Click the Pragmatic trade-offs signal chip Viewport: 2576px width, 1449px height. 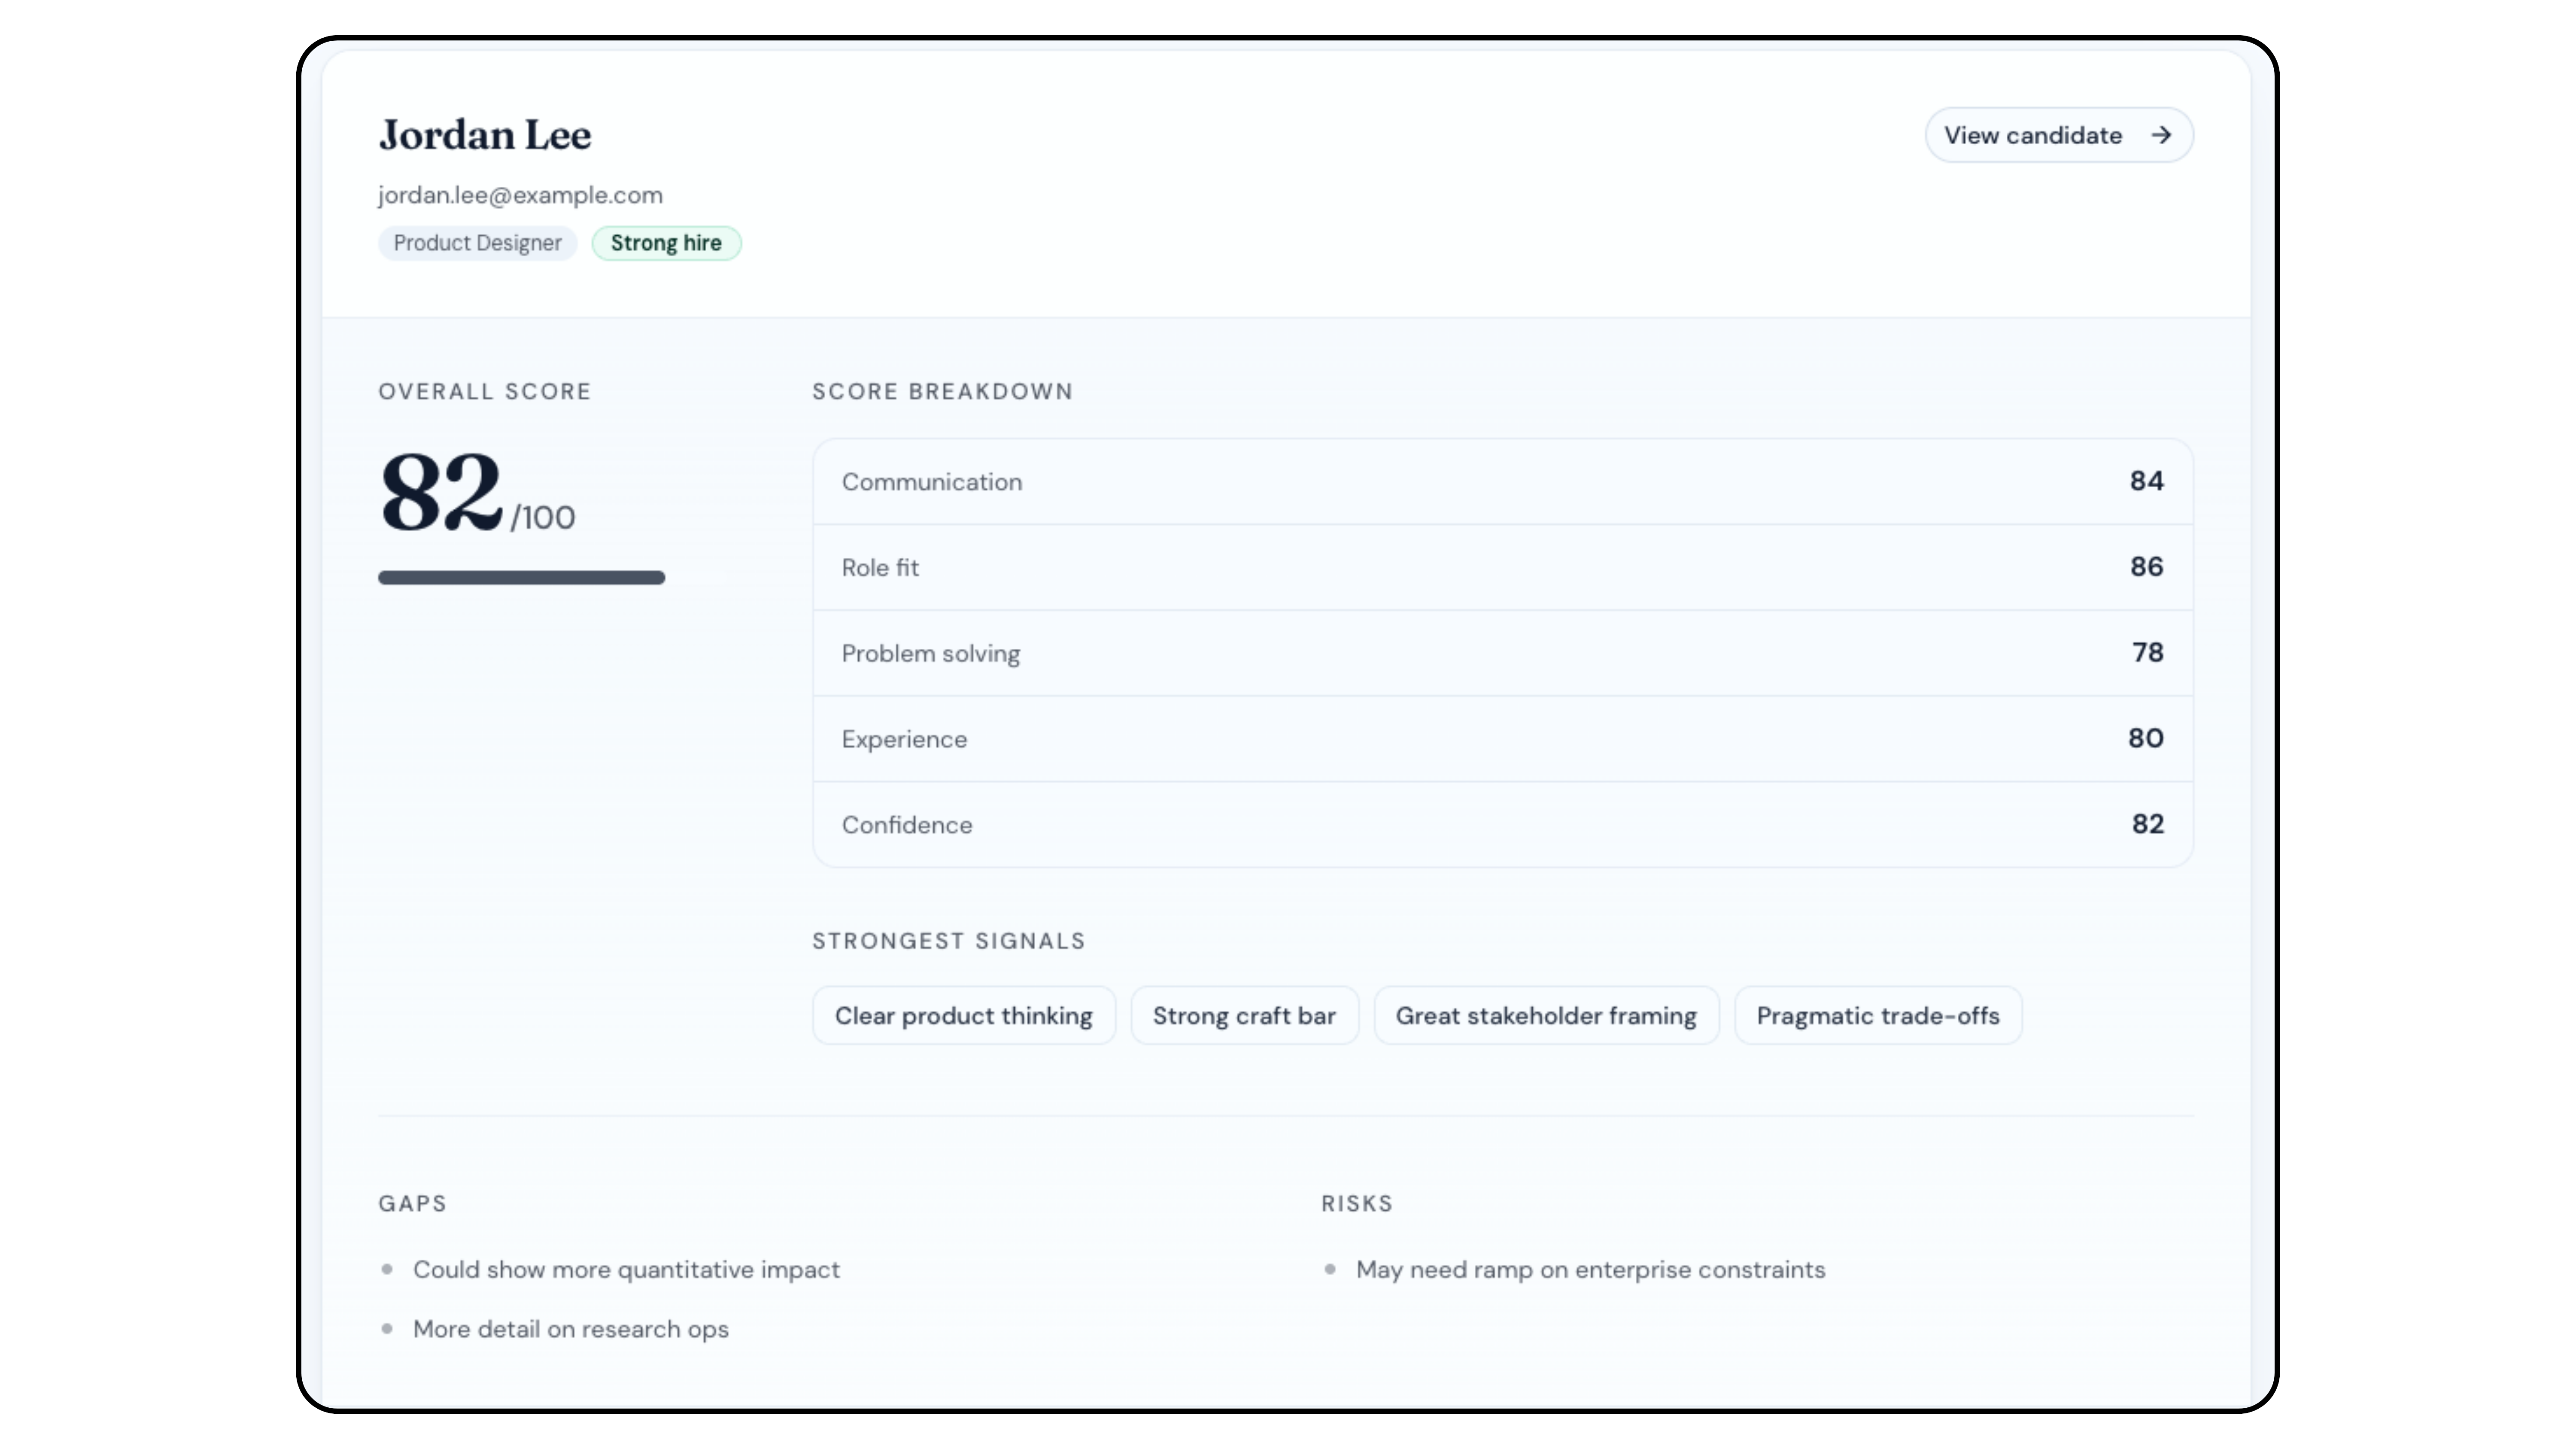1878,1015
